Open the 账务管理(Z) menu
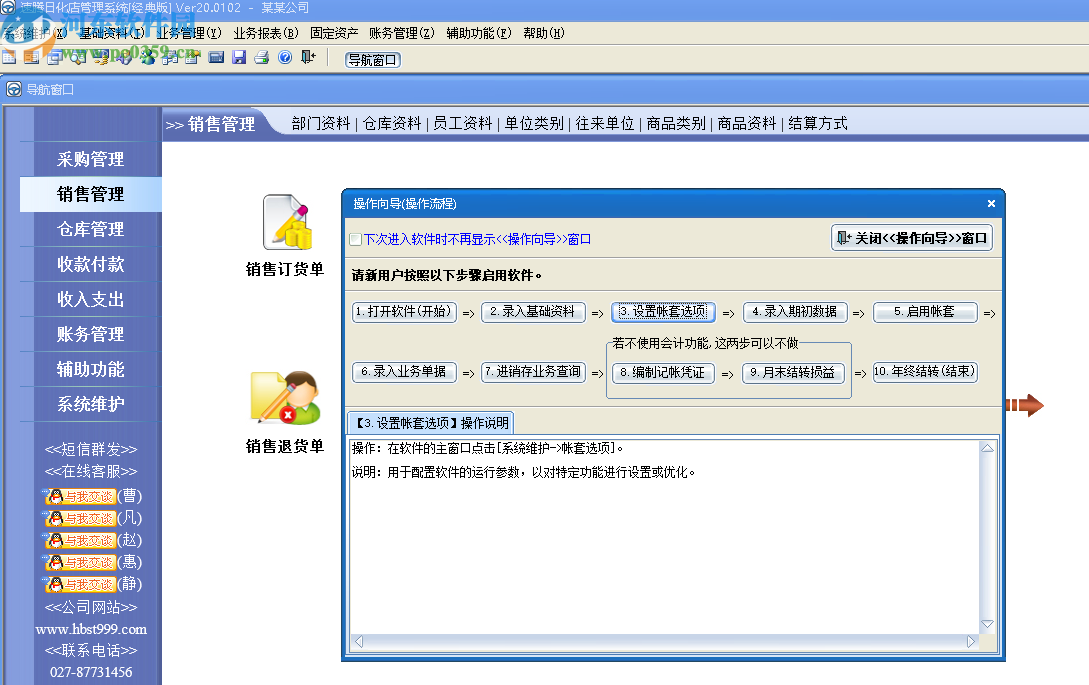 coord(401,33)
